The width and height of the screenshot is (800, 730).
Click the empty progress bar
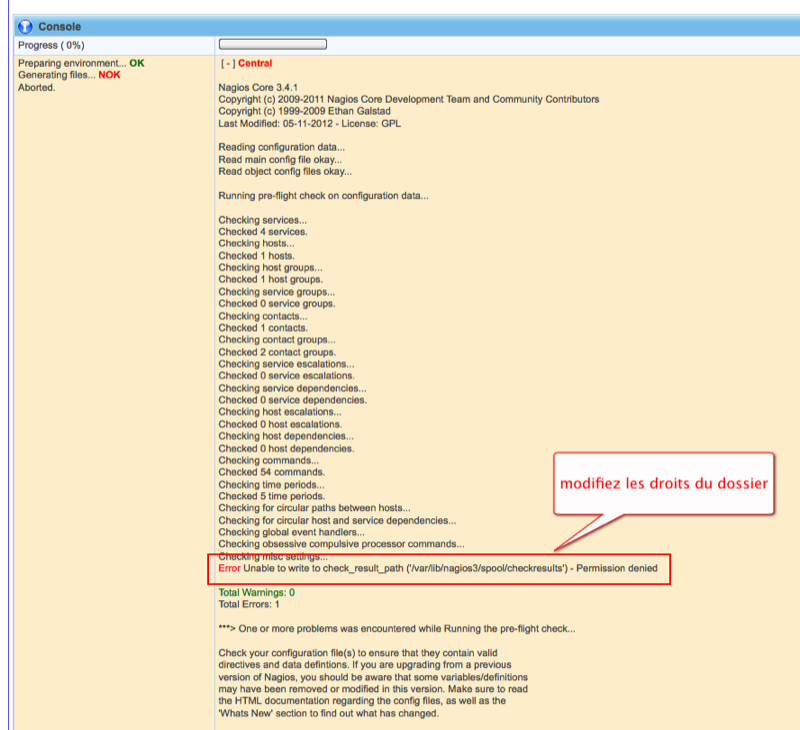[x=273, y=45]
